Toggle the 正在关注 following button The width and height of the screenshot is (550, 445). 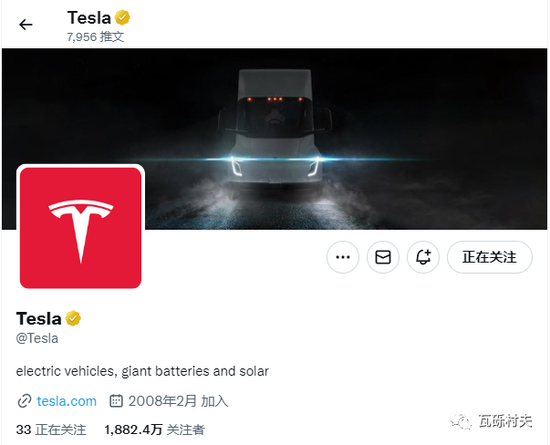coord(490,257)
